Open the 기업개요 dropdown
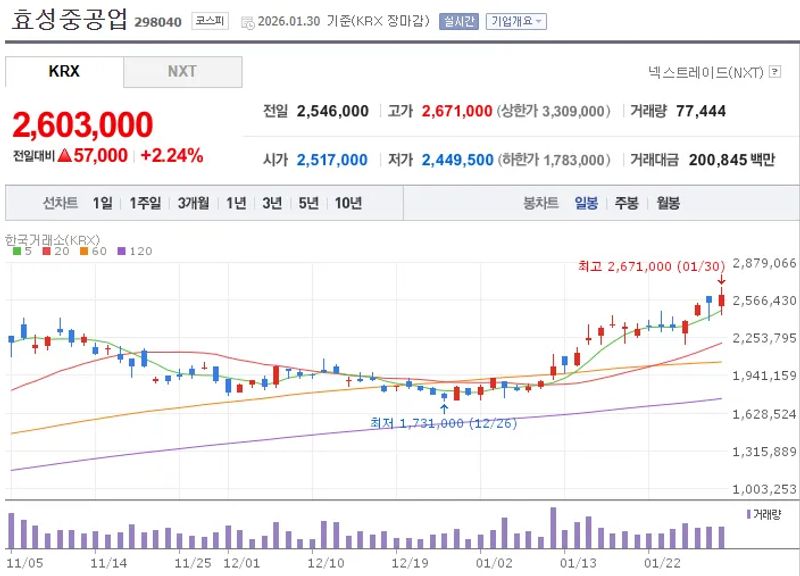This screenshot has height=576, width=800. [x=516, y=21]
